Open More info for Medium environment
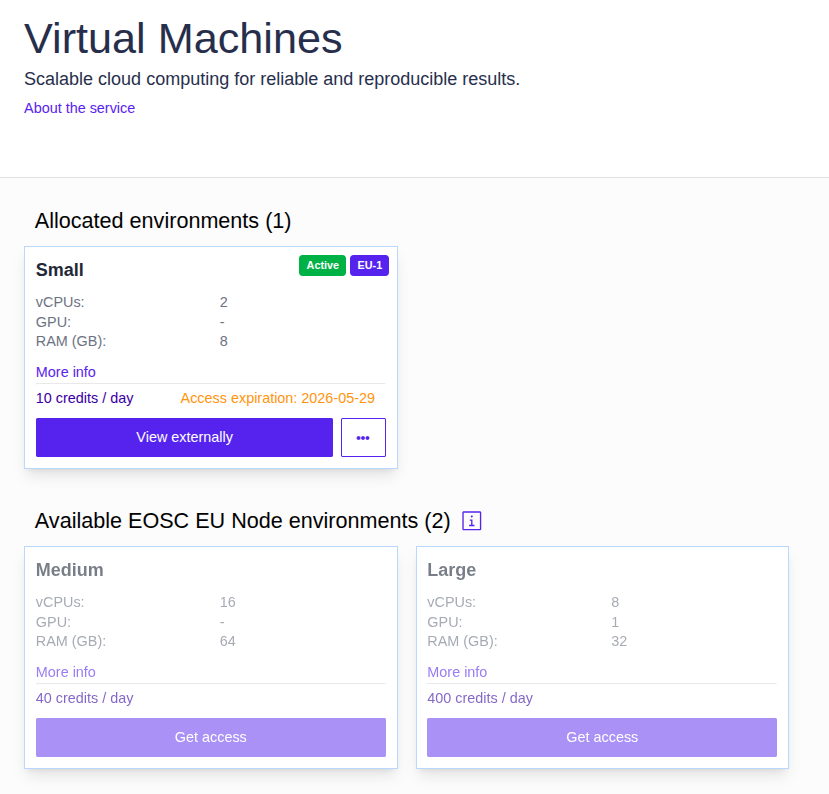 click(x=66, y=672)
